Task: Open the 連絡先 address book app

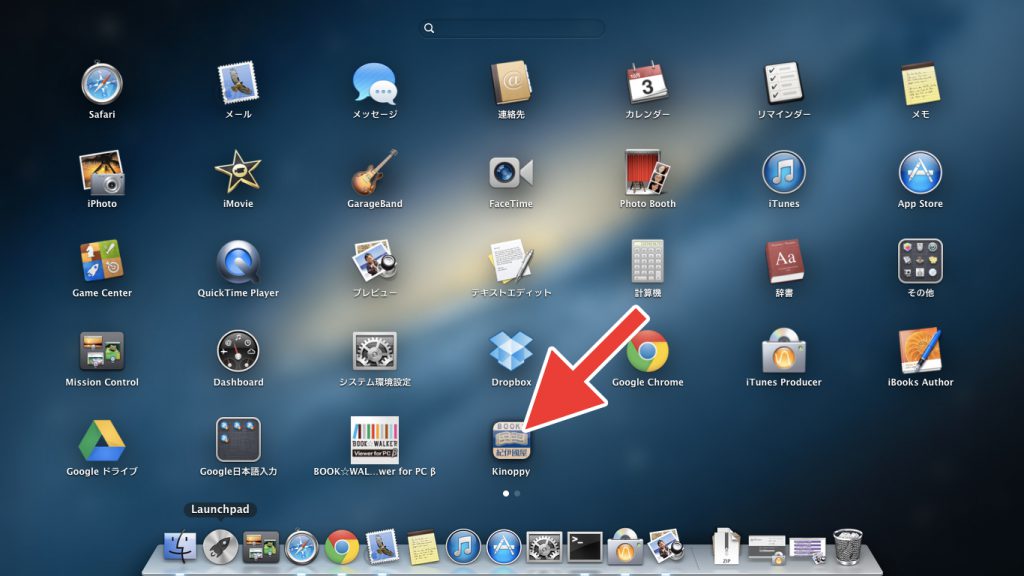Action: click(511, 83)
